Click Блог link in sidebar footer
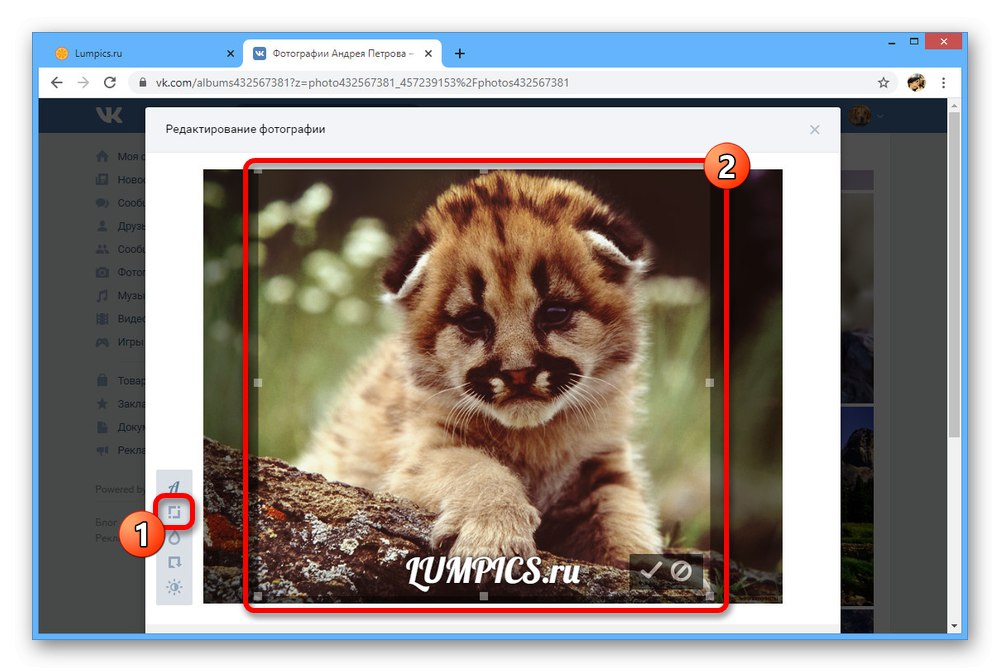Screen dimensions: 1000x672 pos(106,522)
